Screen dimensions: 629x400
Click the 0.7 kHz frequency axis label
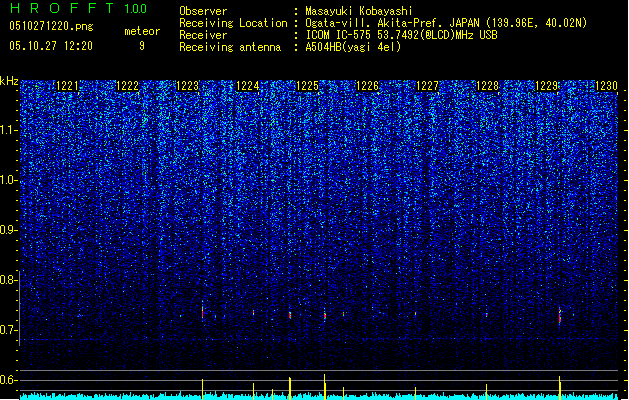coord(8,330)
